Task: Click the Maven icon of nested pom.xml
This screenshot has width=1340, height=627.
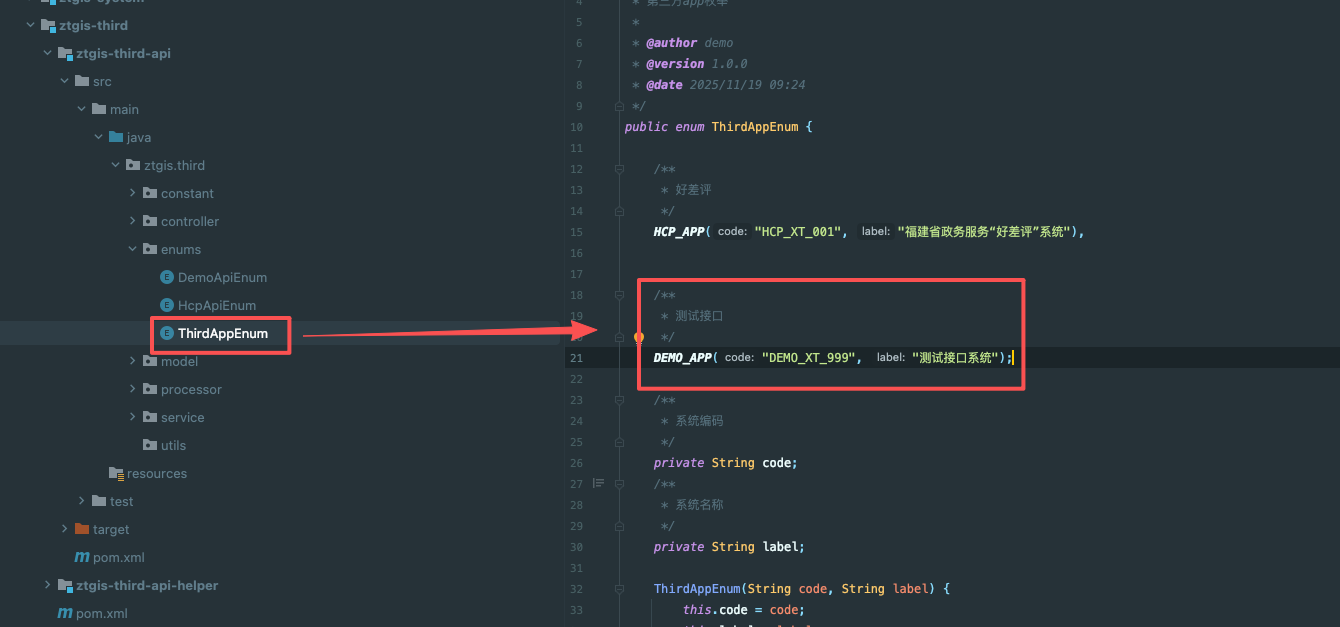Action: pyautogui.click(x=82, y=557)
